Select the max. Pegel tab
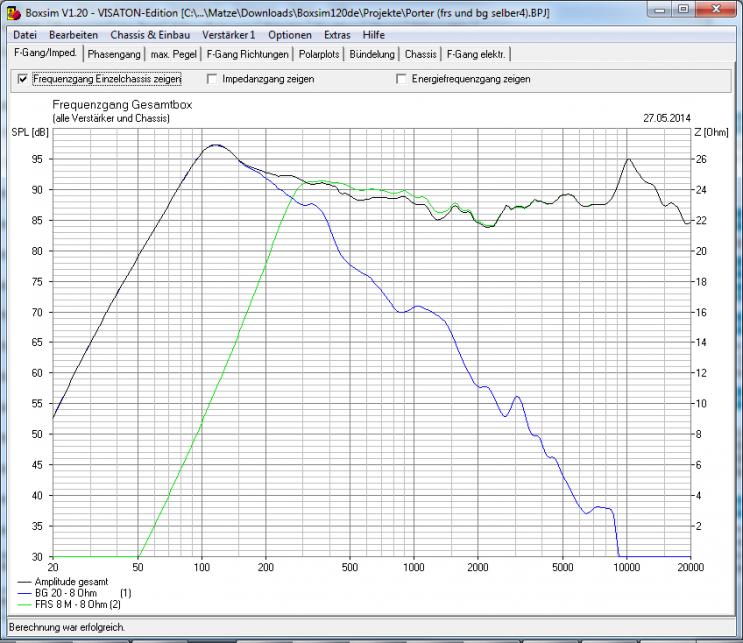Viewport: 743px width, 643px height. point(174,54)
